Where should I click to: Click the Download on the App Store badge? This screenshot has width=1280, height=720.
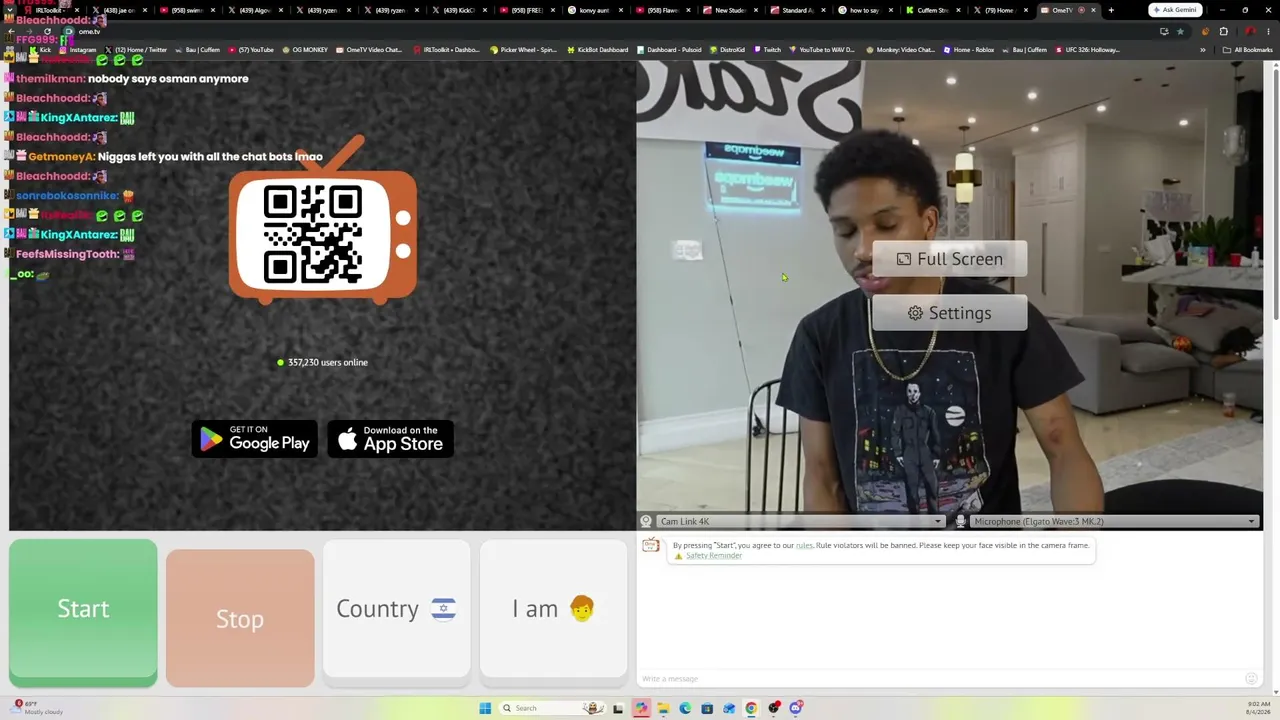coord(391,439)
